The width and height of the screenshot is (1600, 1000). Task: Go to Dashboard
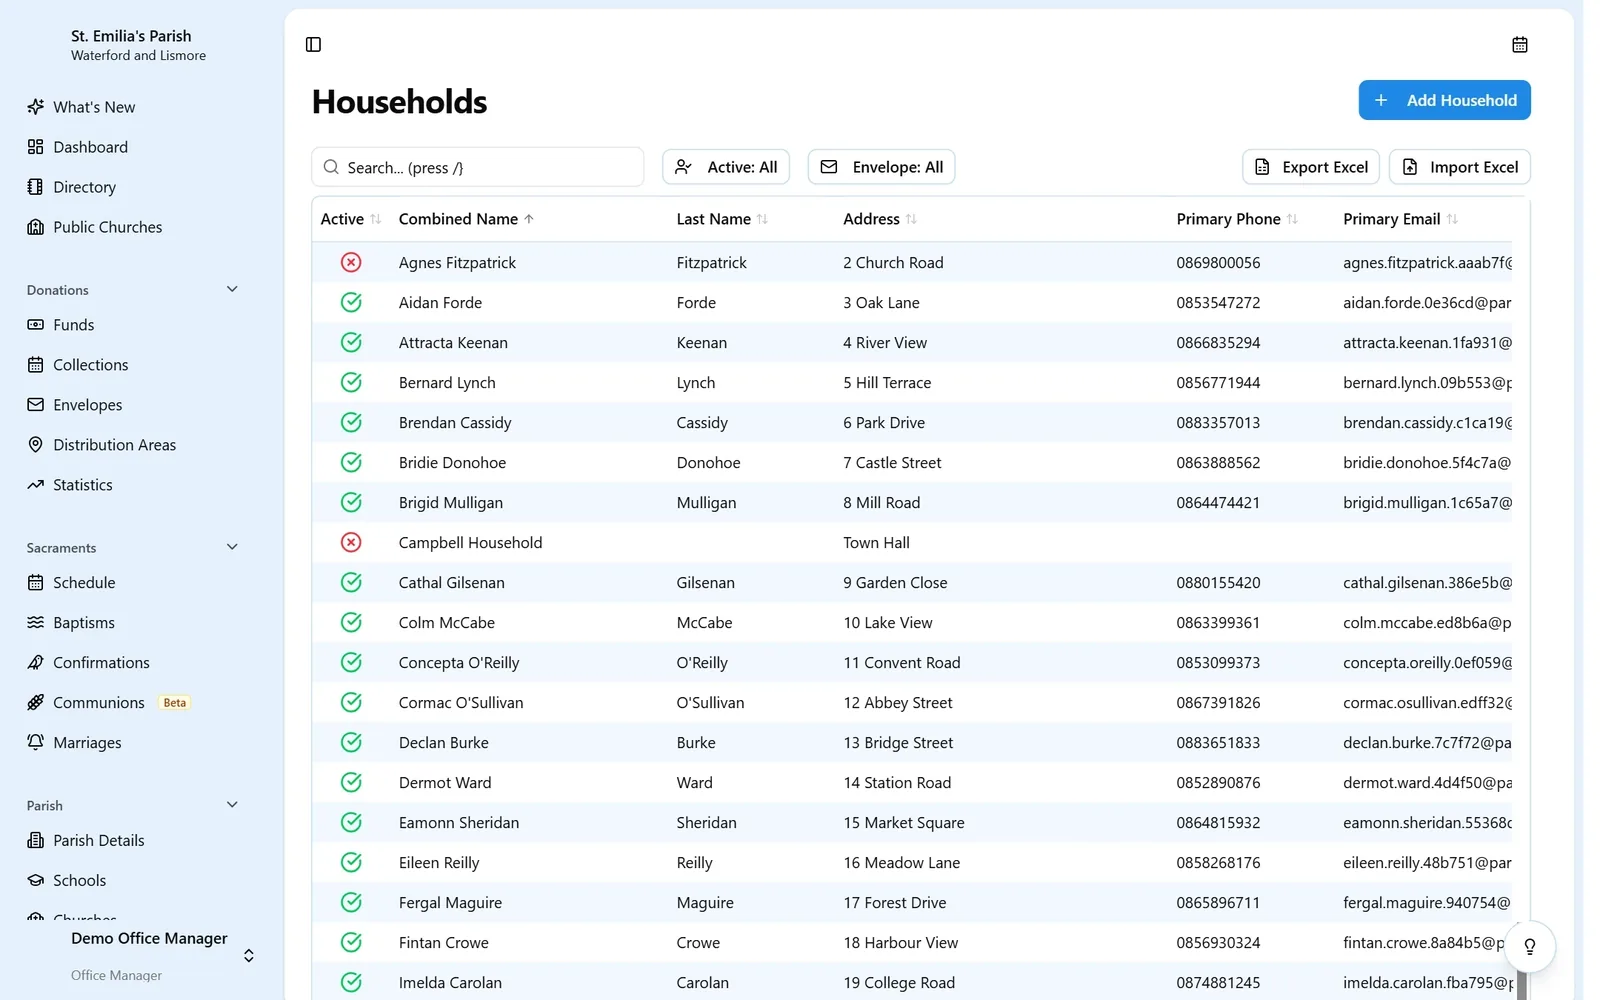point(90,147)
